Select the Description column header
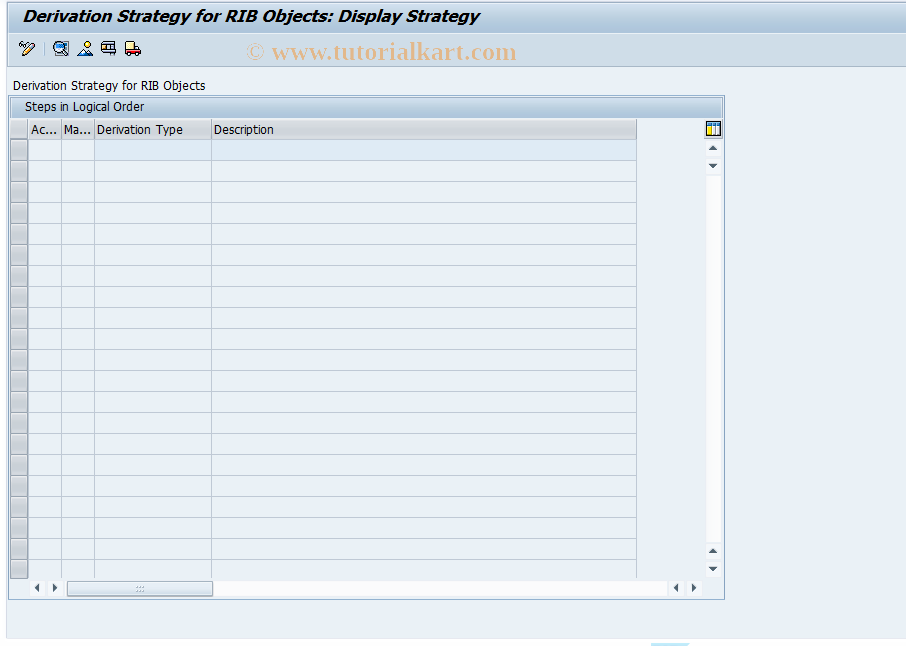The image size is (906, 646). pyautogui.click(x=424, y=129)
